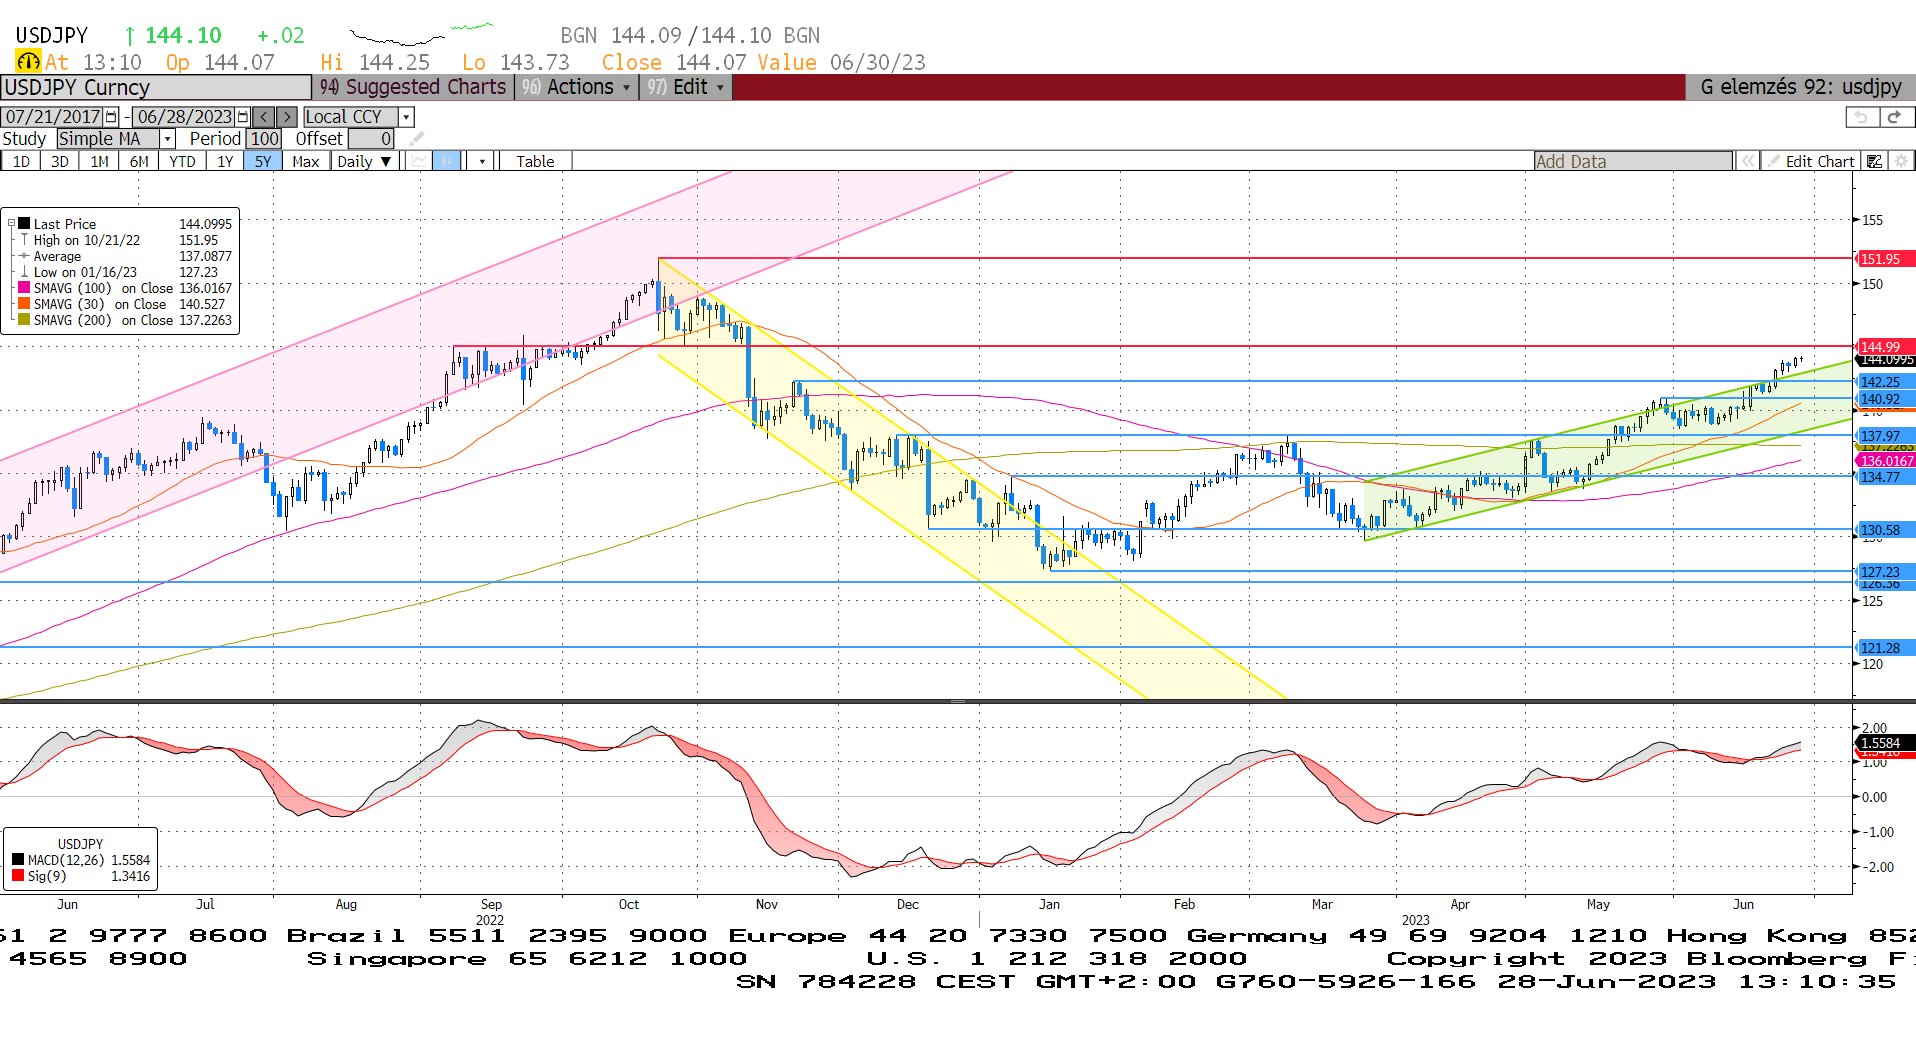Click the Table view button
This screenshot has width=1916, height=1037.
(535, 161)
